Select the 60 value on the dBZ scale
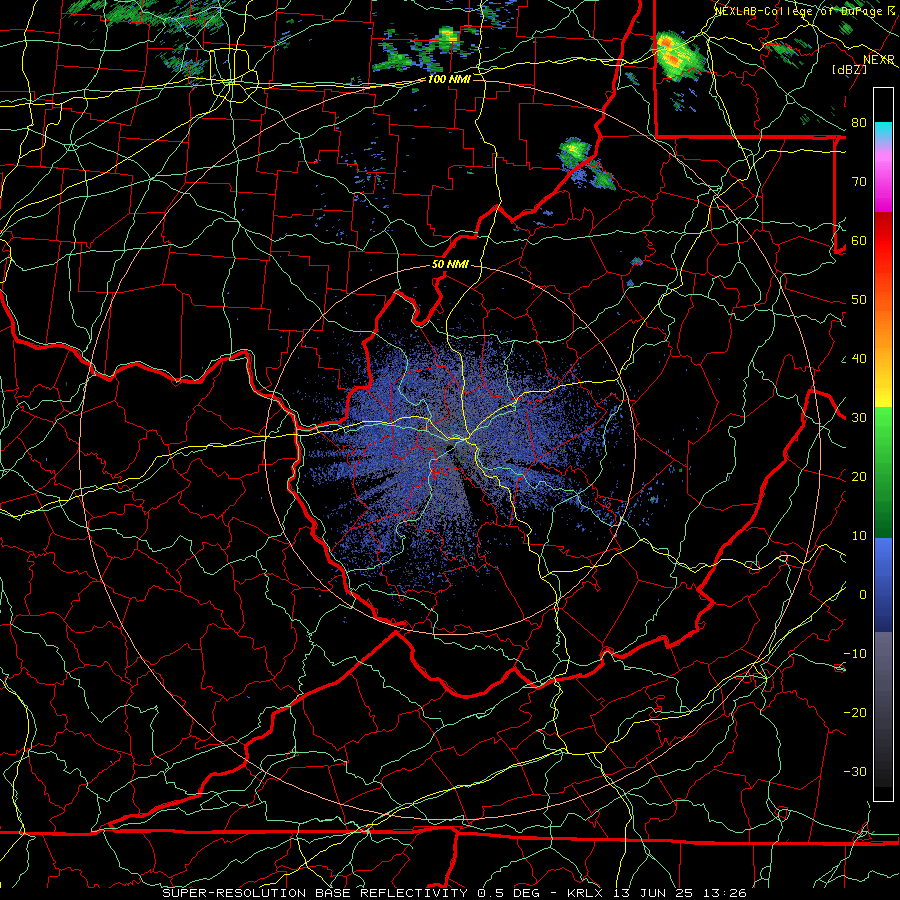Screen dimensions: 900x900 859,240
